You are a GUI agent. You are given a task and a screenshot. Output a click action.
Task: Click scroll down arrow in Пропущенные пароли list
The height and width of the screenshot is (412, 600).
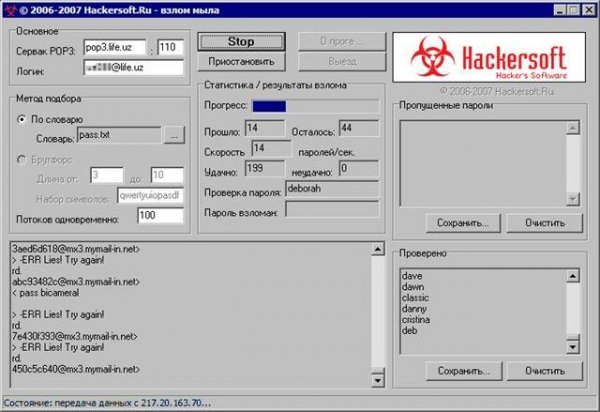tap(573, 199)
